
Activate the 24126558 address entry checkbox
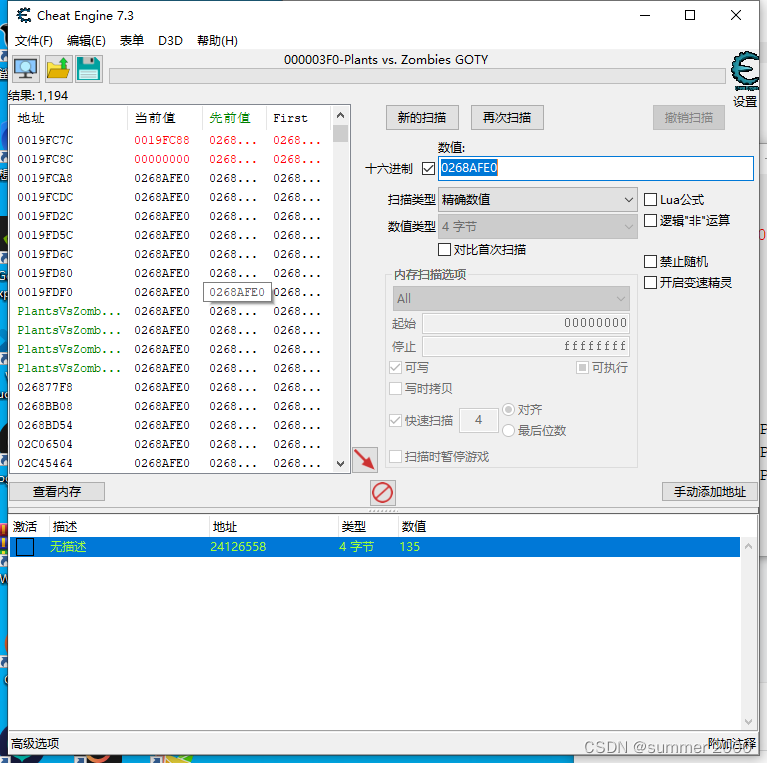click(x=24, y=547)
